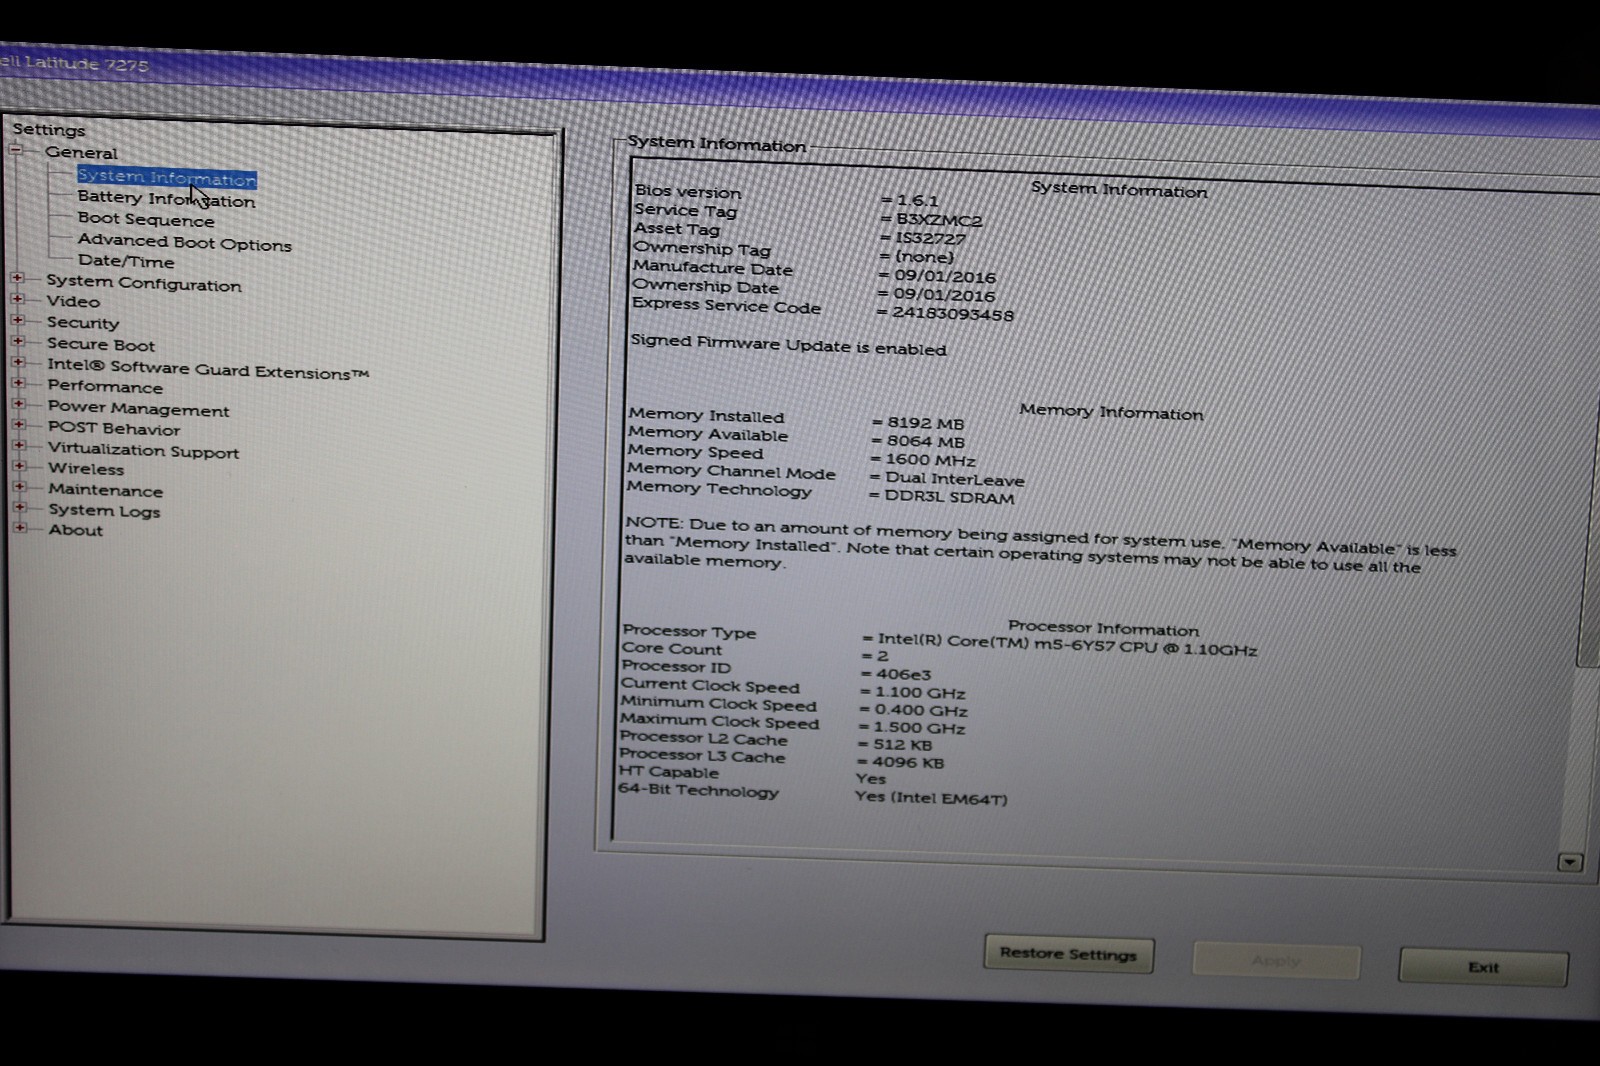Viewport: 1600px width, 1066px height.
Task: Click Signed Firmware Update is enabled text
Action: (788, 345)
